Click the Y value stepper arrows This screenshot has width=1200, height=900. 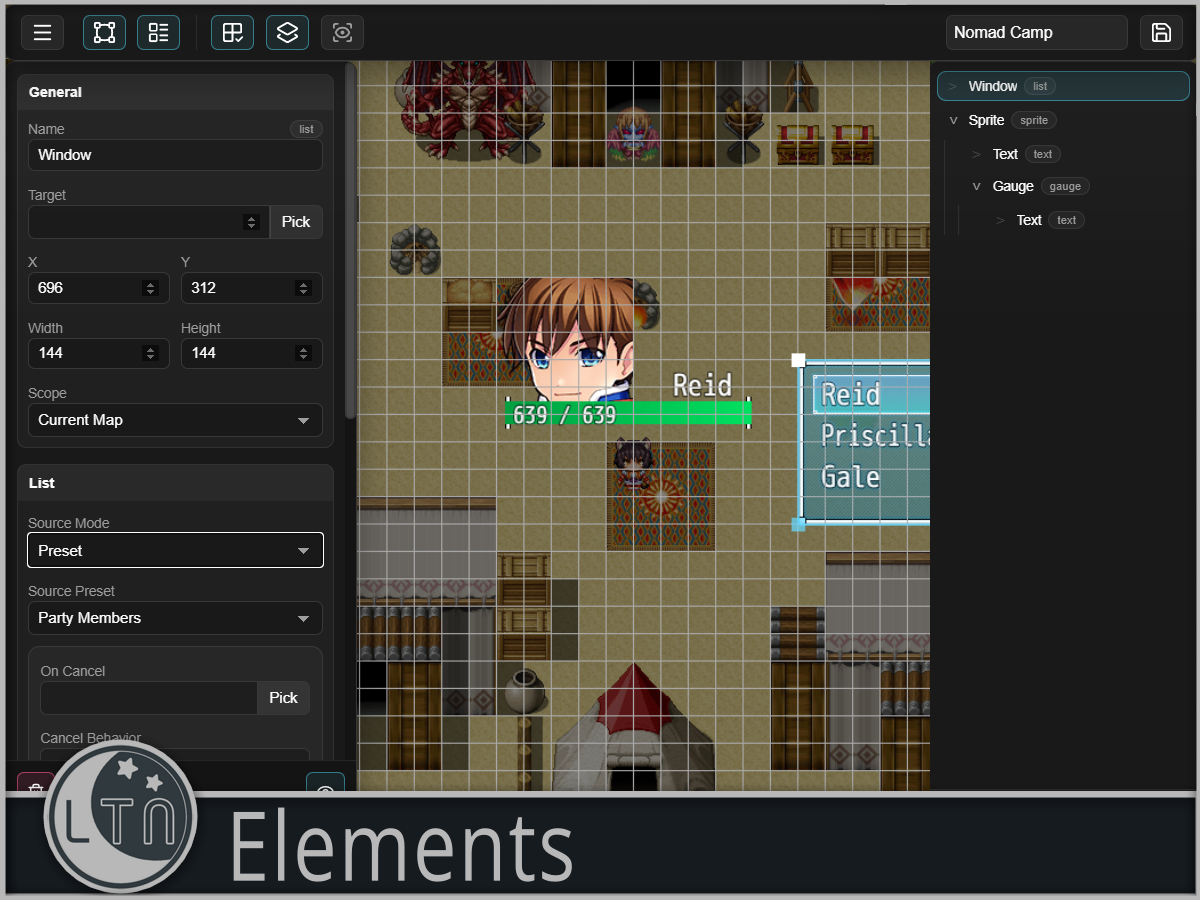tap(304, 288)
